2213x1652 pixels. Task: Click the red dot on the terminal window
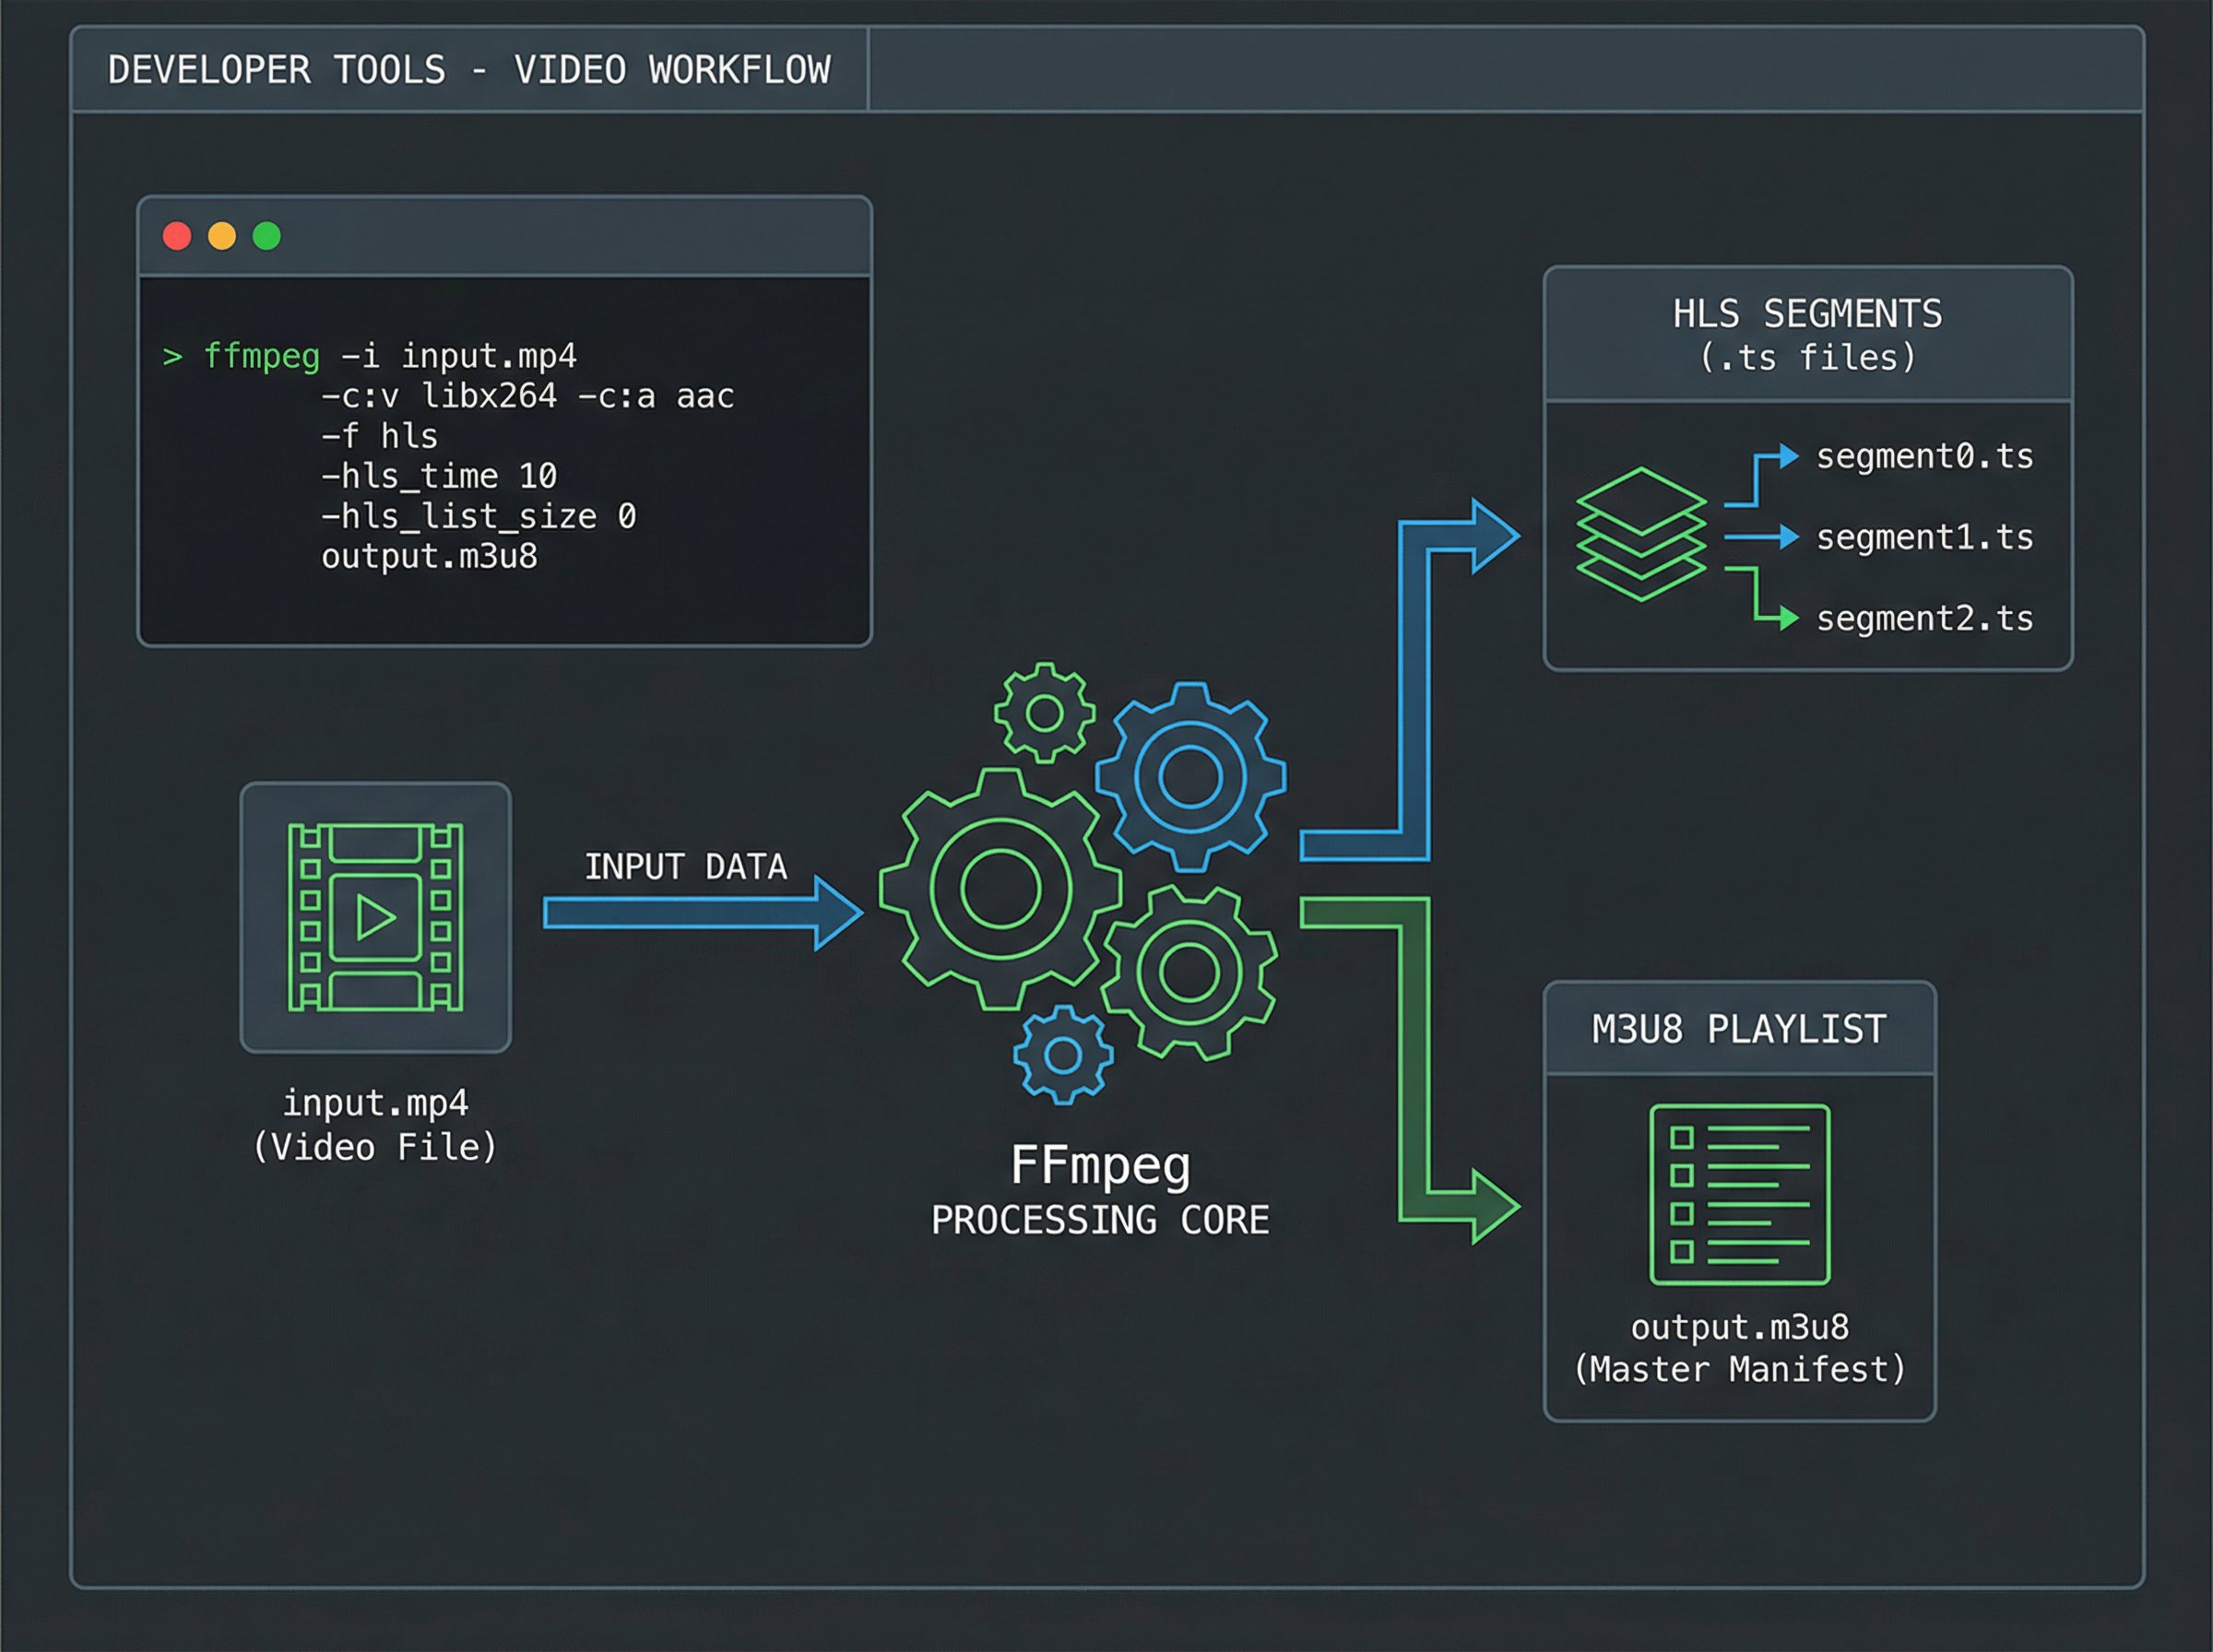pos(178,236)
